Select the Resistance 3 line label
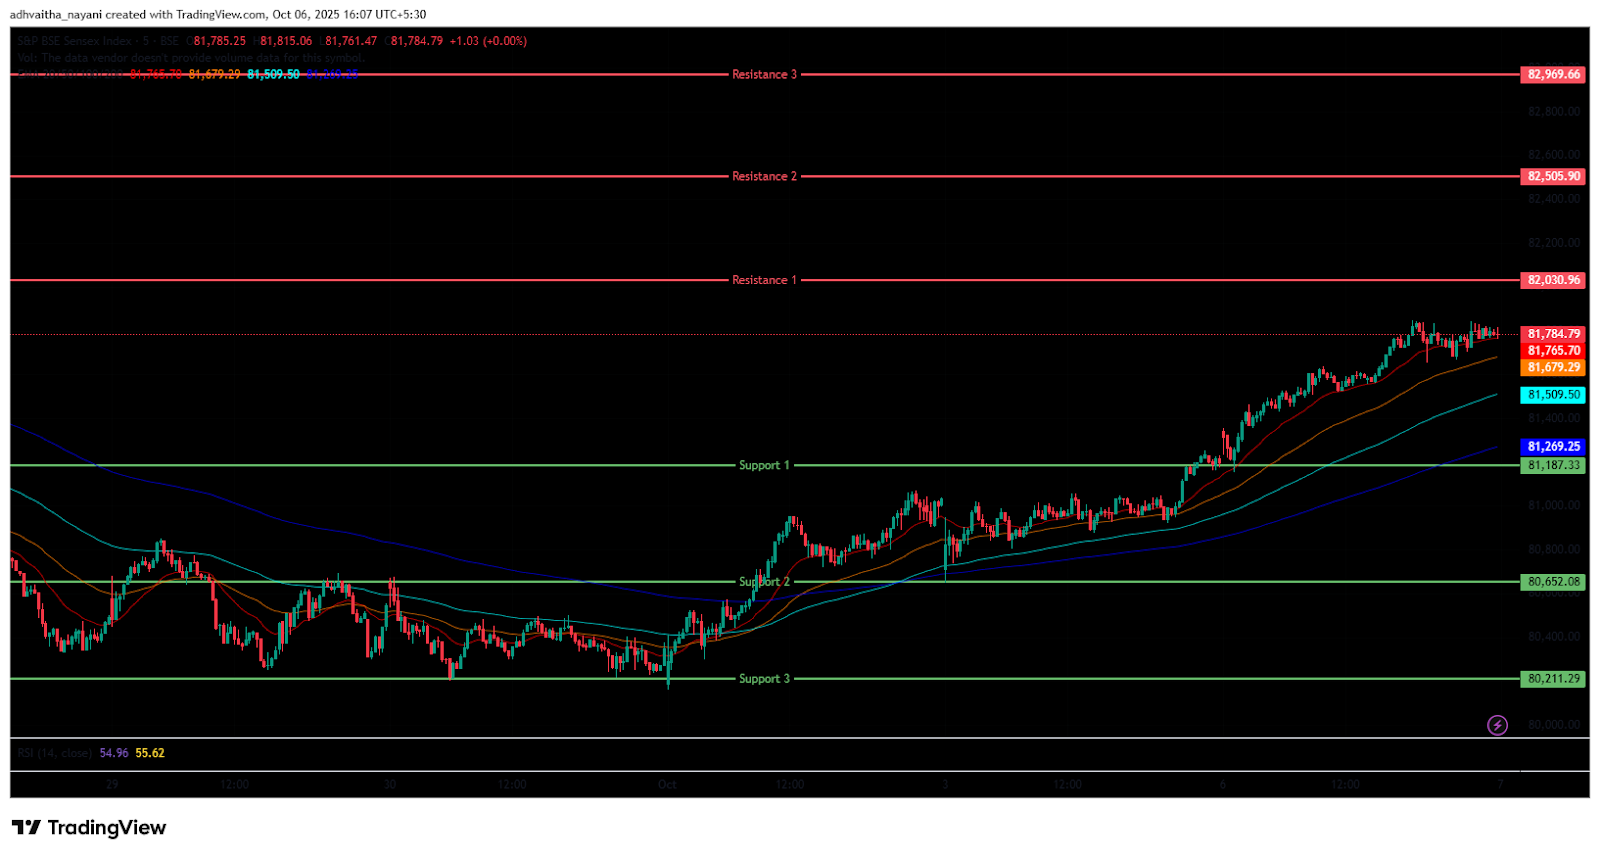The width and height of the screenshot is (1600, 857). (764, 74)
